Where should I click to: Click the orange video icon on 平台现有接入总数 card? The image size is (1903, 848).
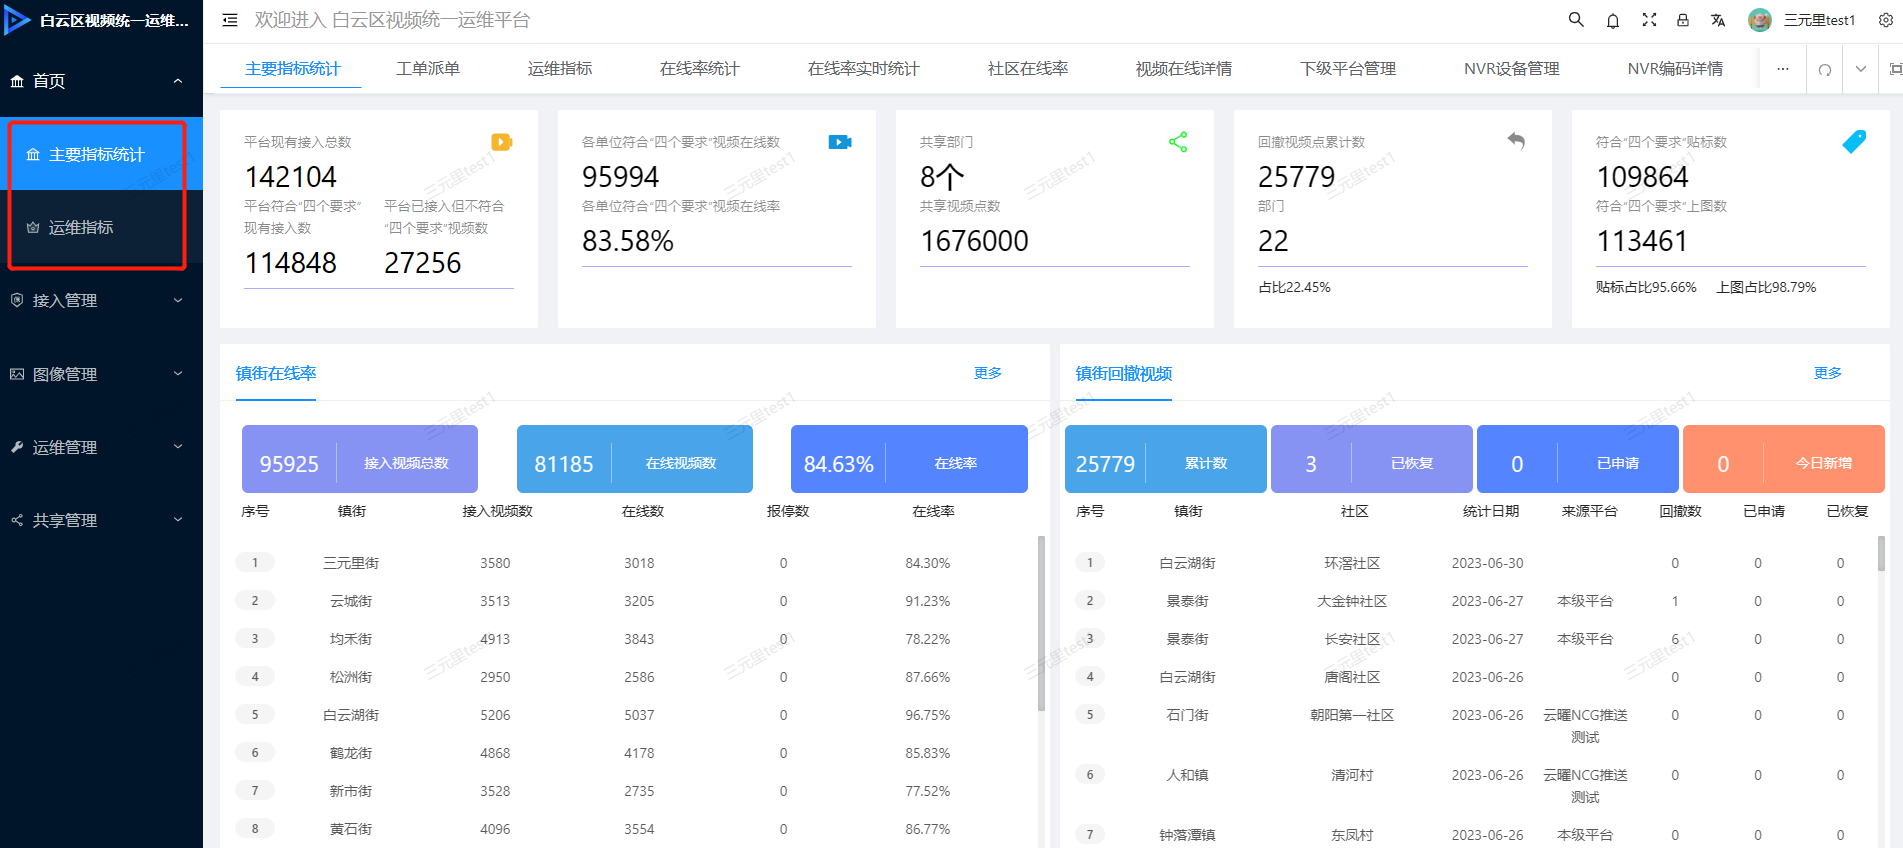502,142
